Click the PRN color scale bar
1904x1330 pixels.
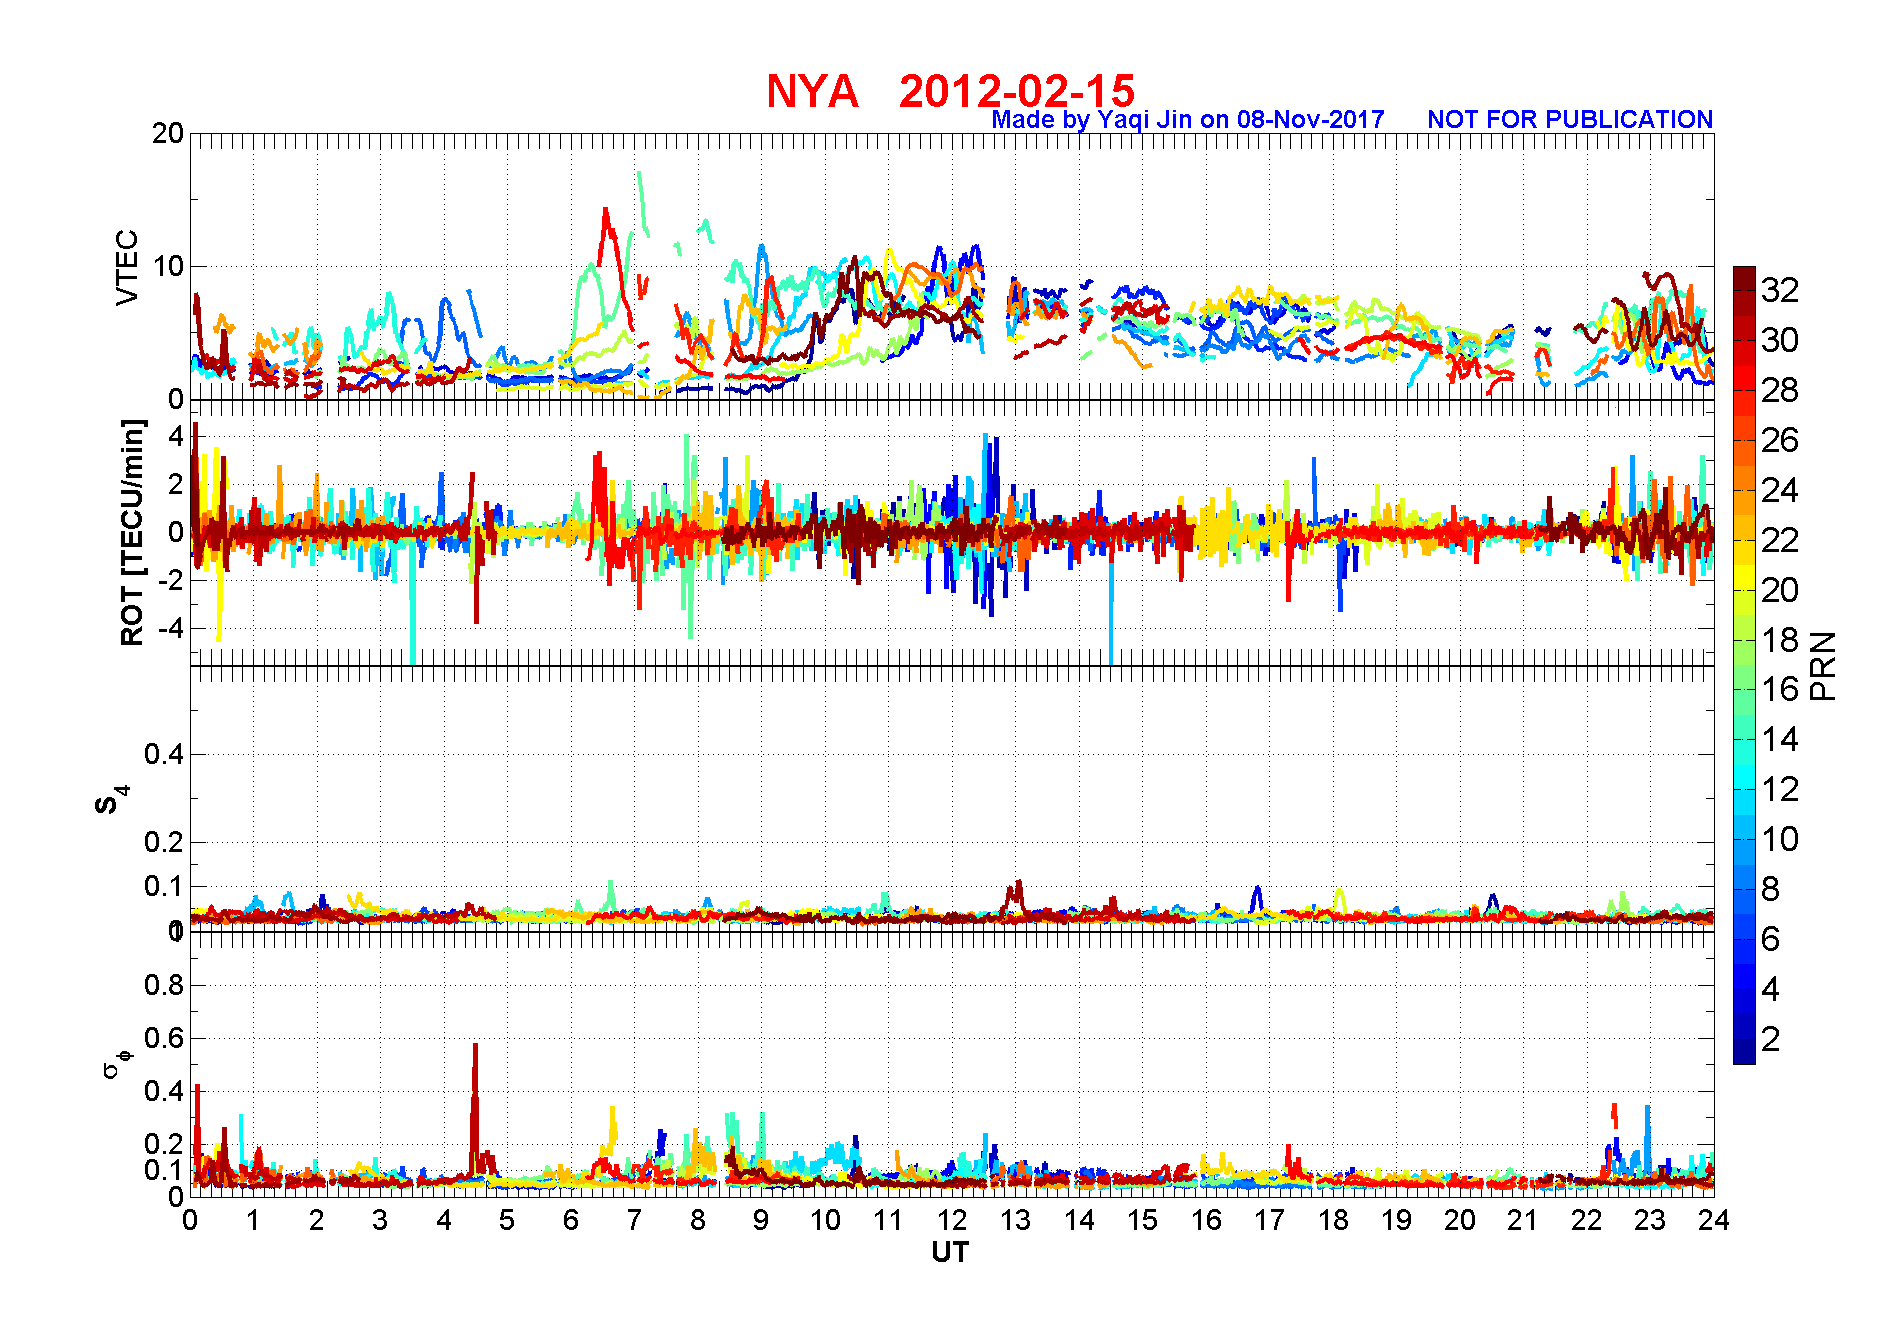pos(1744,665)
